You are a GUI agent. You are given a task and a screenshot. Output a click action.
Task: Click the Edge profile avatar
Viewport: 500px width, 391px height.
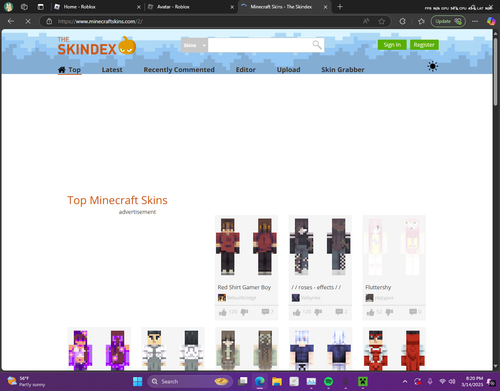tap(9, 7)
